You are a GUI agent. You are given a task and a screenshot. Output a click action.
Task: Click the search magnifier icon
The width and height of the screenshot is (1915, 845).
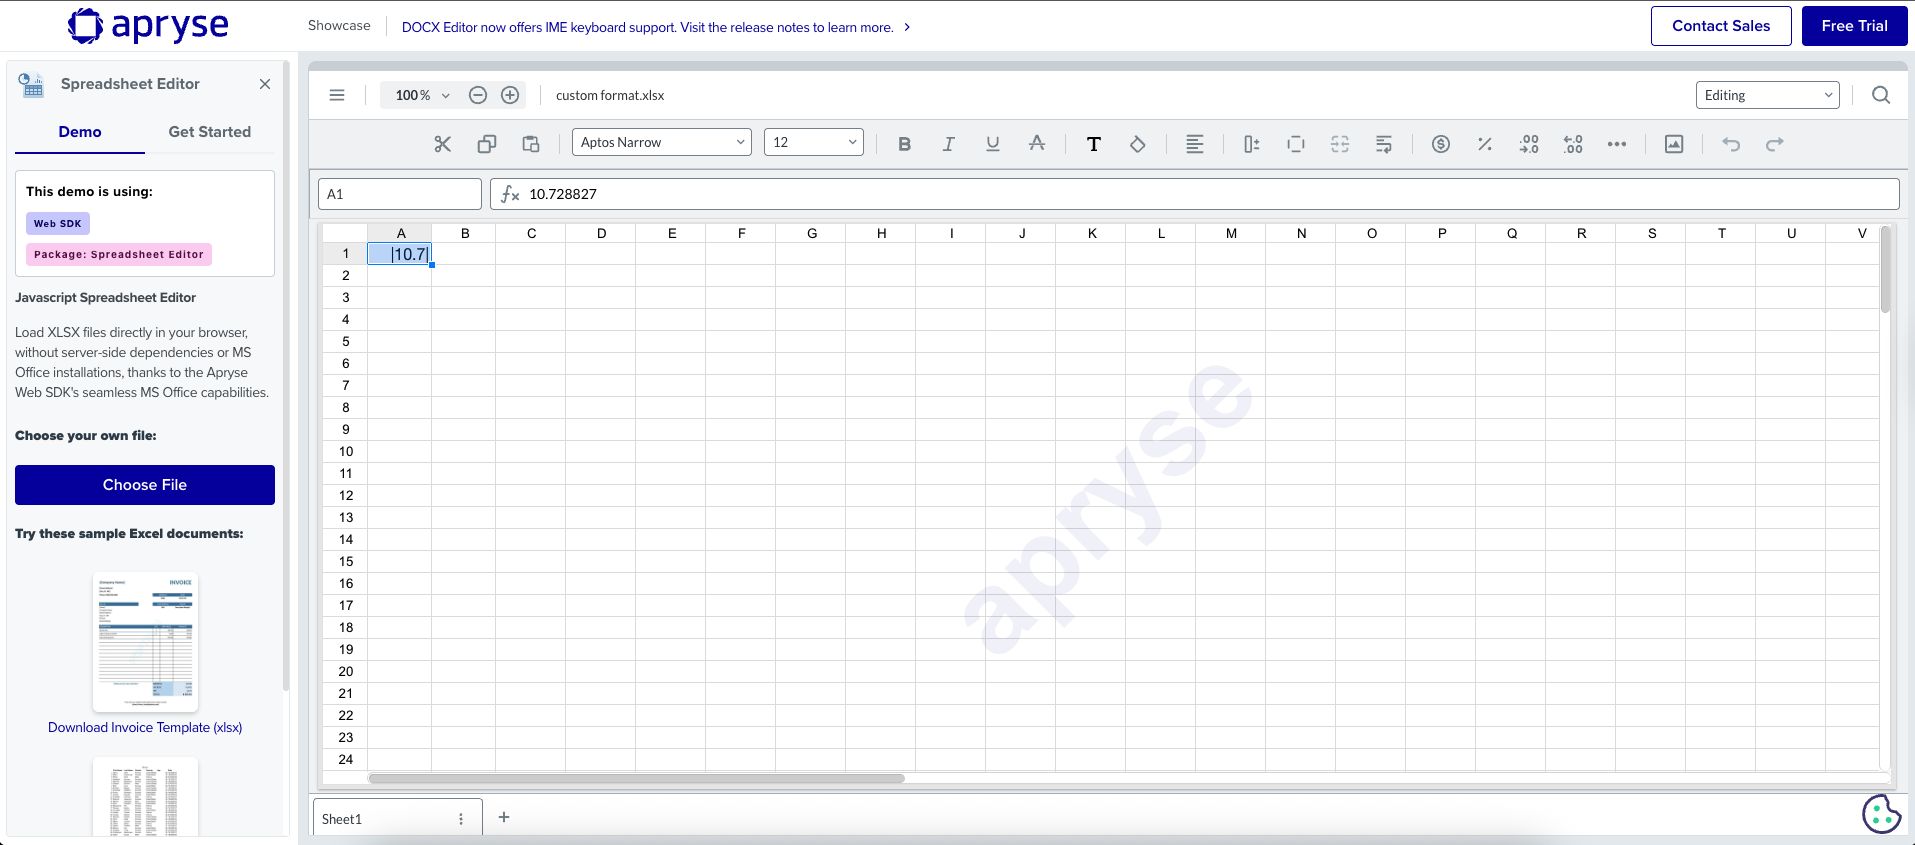coord(1881,95)
